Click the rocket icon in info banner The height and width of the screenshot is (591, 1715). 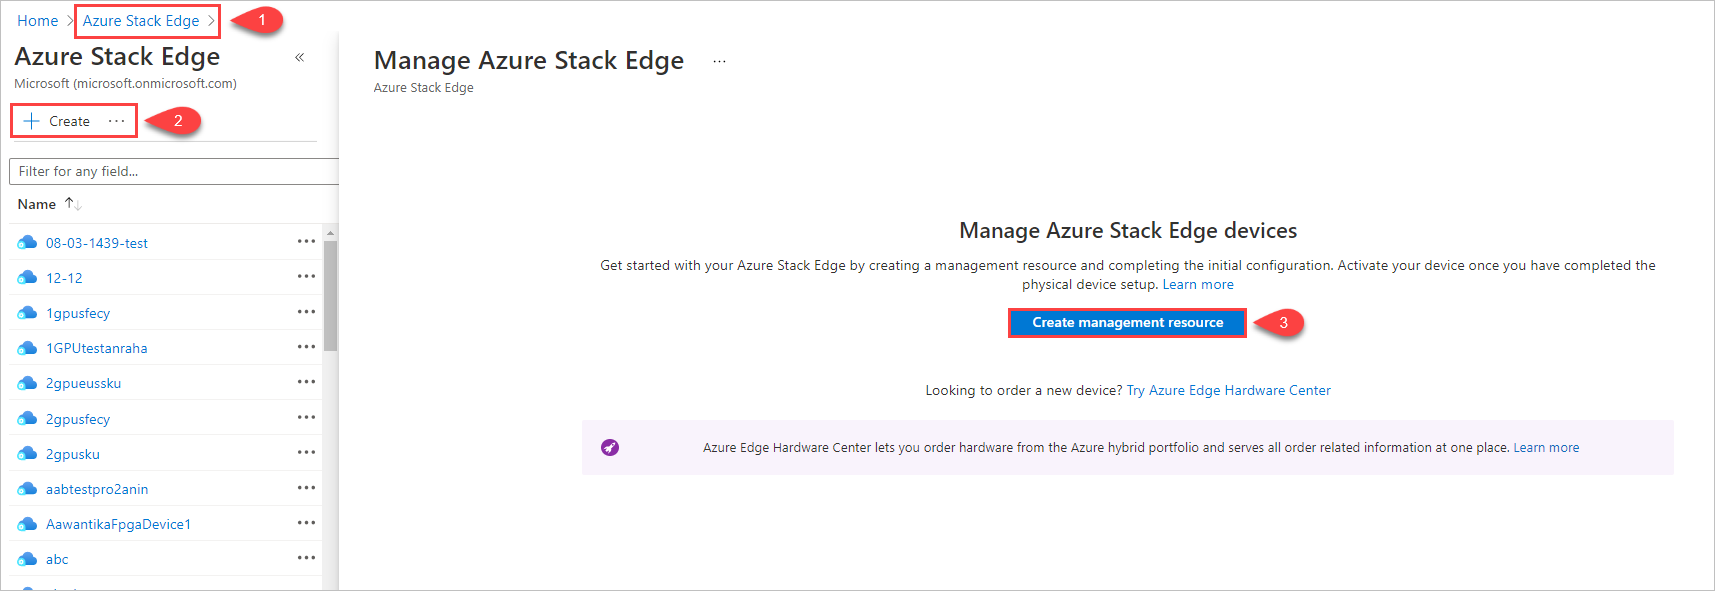pos(610,447)
